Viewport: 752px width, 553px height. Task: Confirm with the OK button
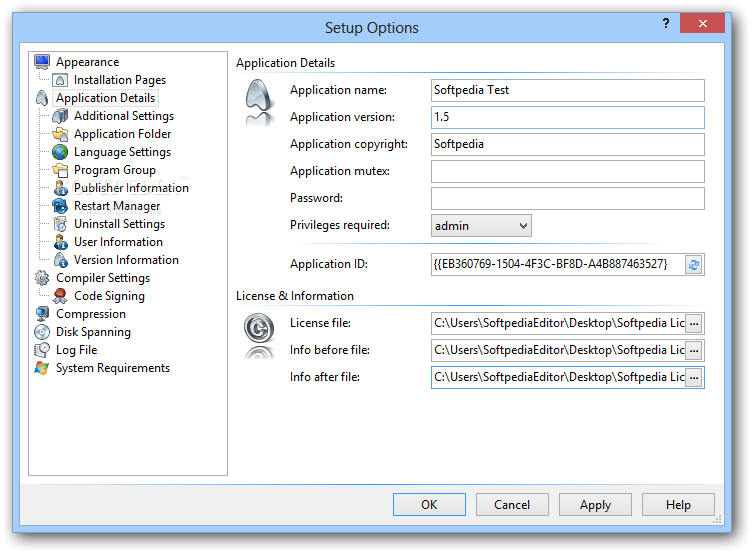click(429, 505)
